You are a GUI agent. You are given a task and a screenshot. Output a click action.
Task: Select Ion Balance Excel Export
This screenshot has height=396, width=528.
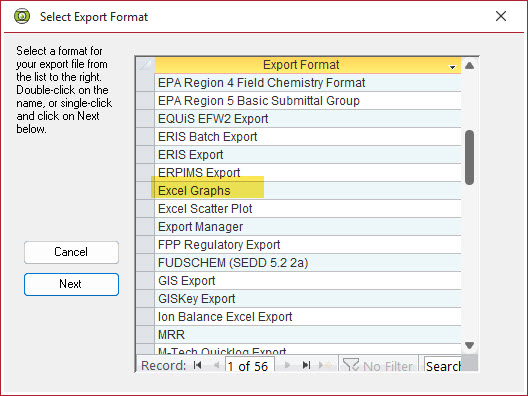pyautogui.click(x=308, y=317)
